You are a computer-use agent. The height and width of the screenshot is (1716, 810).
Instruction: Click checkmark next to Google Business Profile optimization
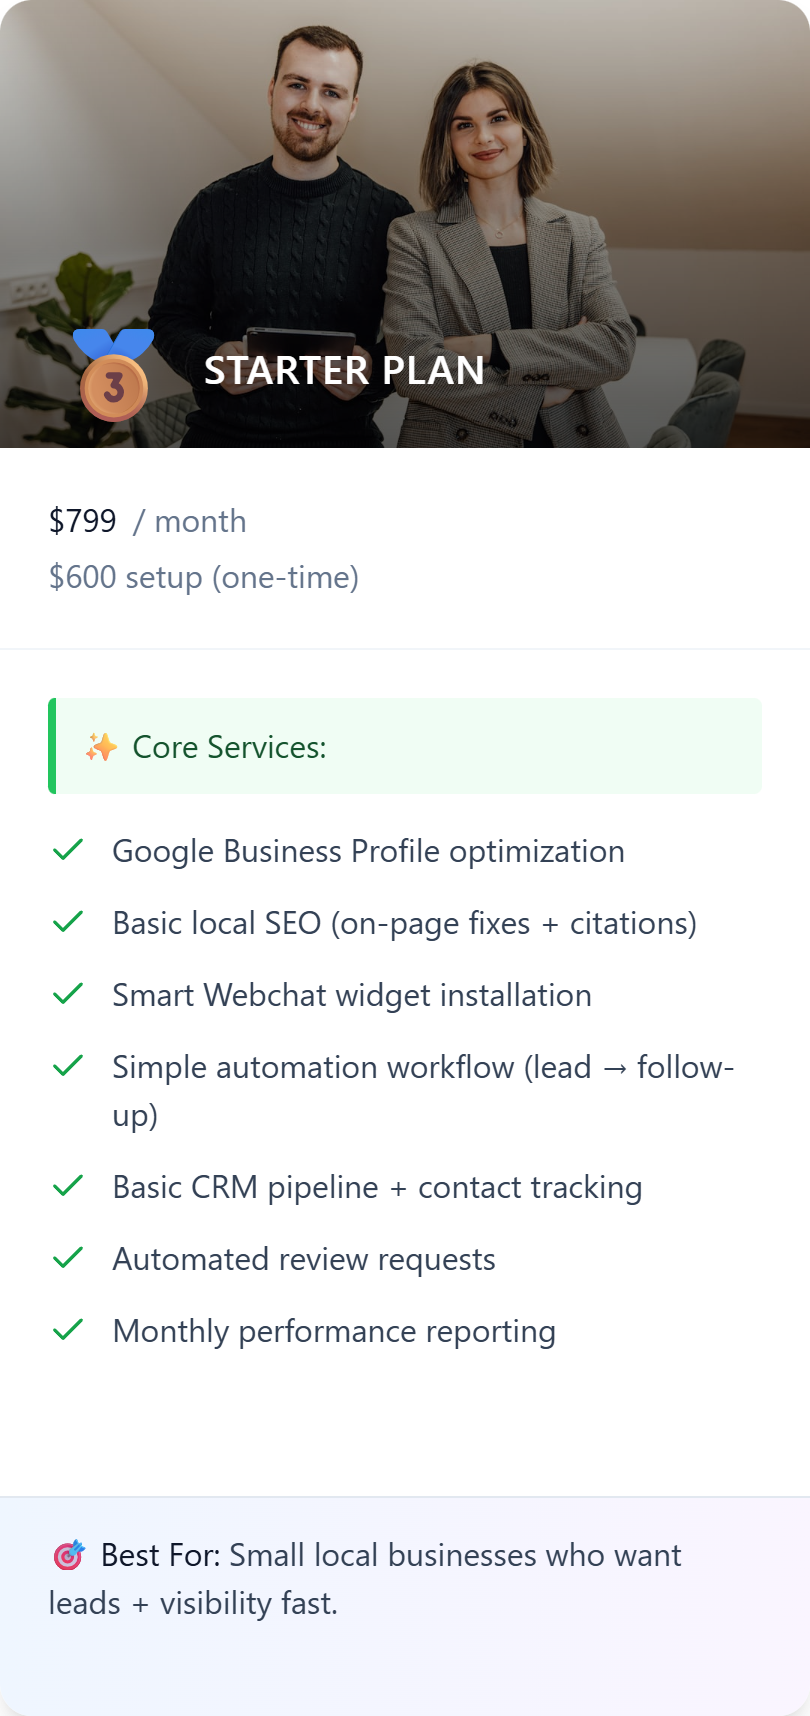(x=68, y=850)
